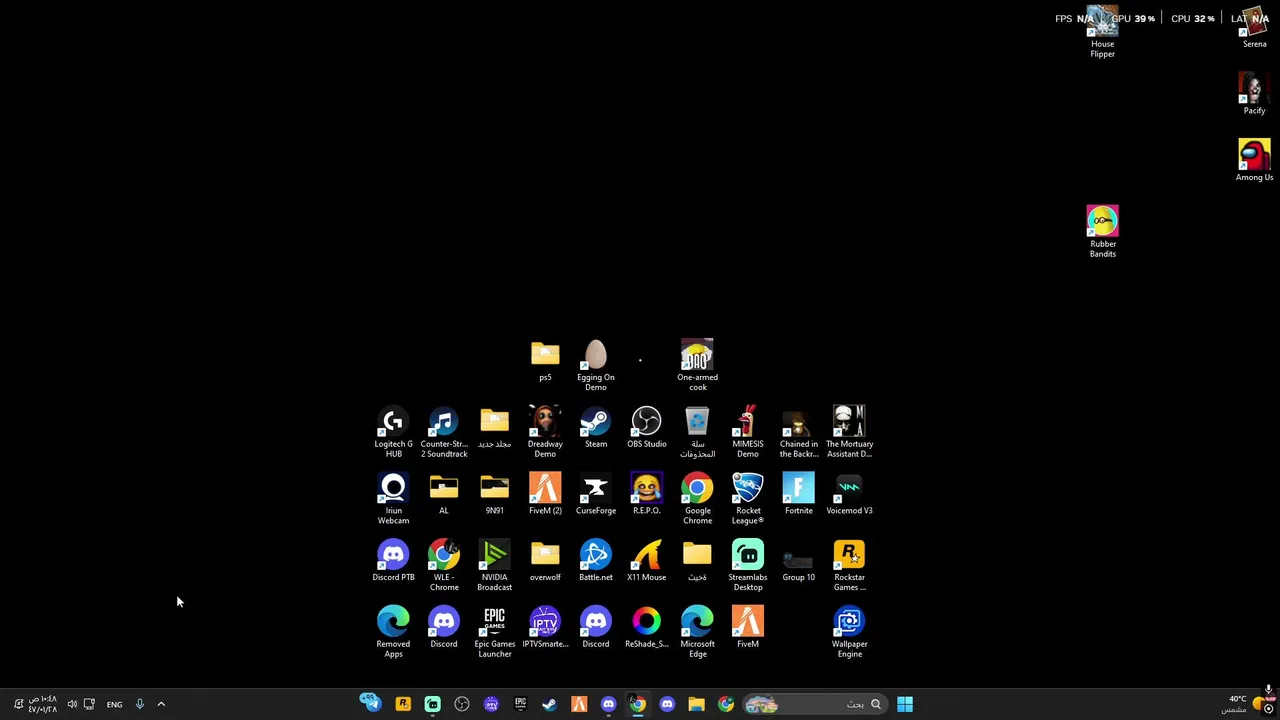Launch OBS Studio from the desktop
Image resolution: width=1280 pixels, height=720 pixels.
(x=646, y=428)
